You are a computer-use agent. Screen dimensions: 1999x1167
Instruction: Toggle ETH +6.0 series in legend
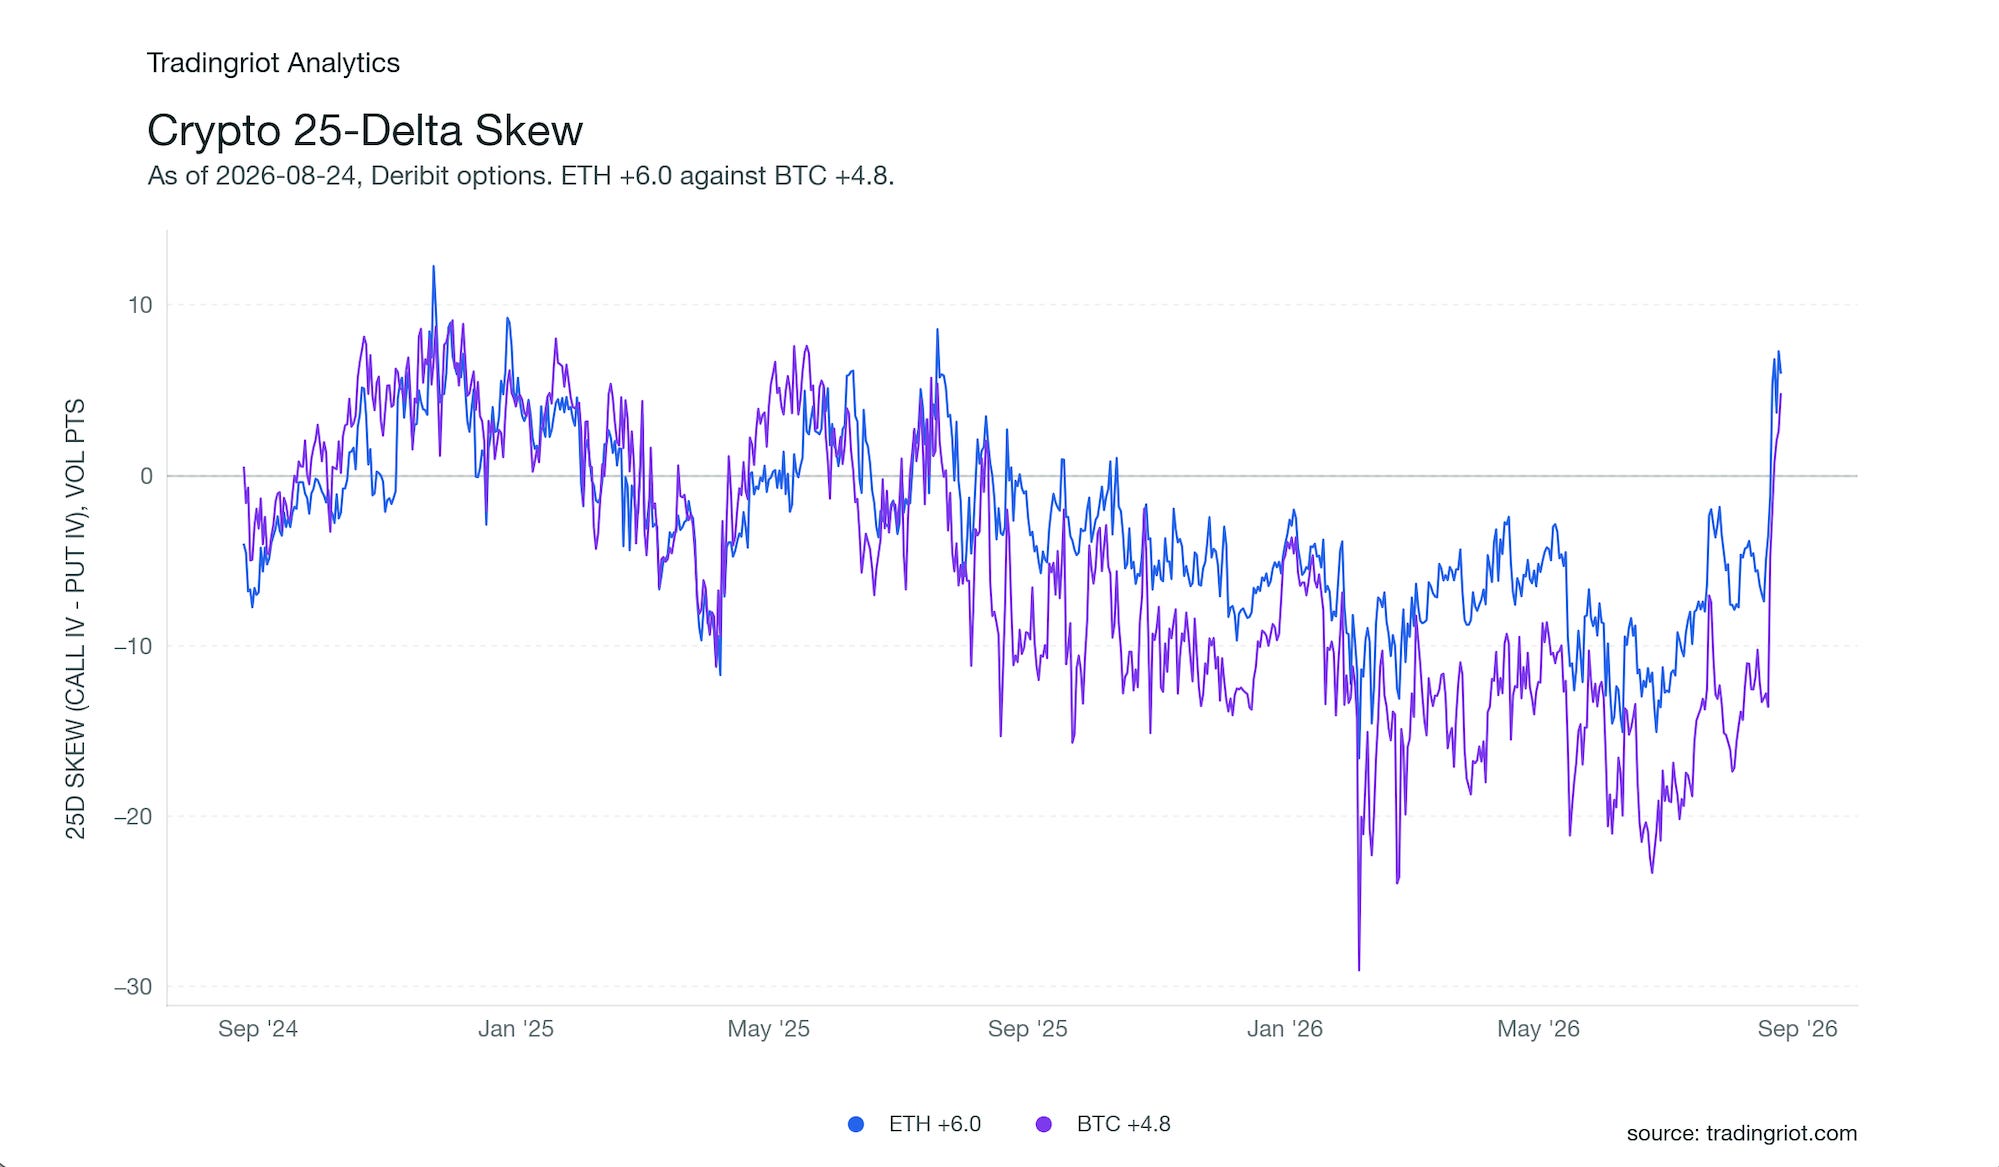[x=914, y=1124]
